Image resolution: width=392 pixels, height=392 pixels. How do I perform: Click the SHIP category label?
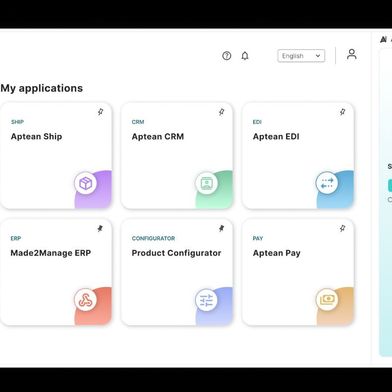tap(17, 122)
